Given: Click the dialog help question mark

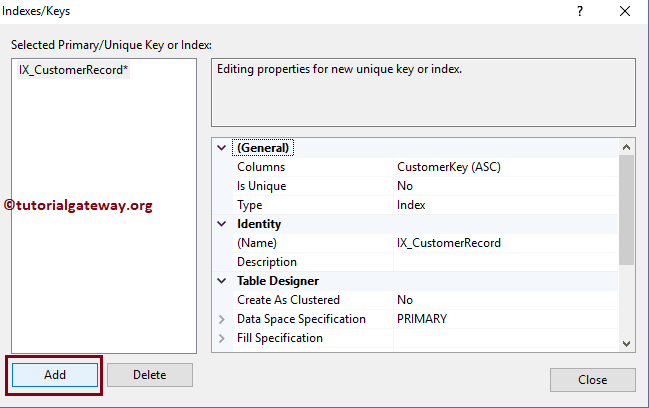Looking at the screenshot, I should pos(580,11).
